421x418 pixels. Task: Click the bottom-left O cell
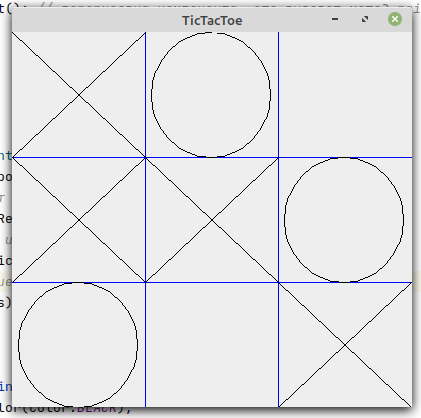79,345
